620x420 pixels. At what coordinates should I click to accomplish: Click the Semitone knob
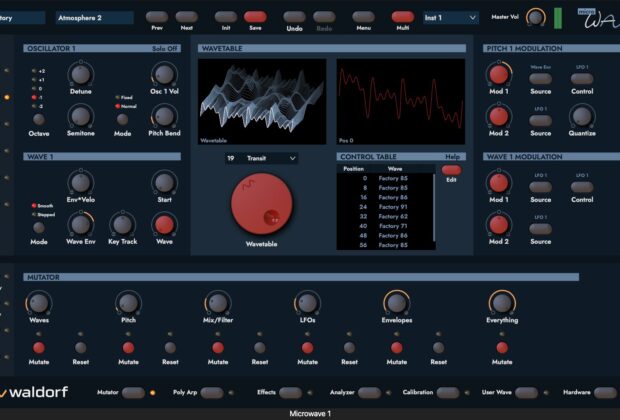(81, 117)
